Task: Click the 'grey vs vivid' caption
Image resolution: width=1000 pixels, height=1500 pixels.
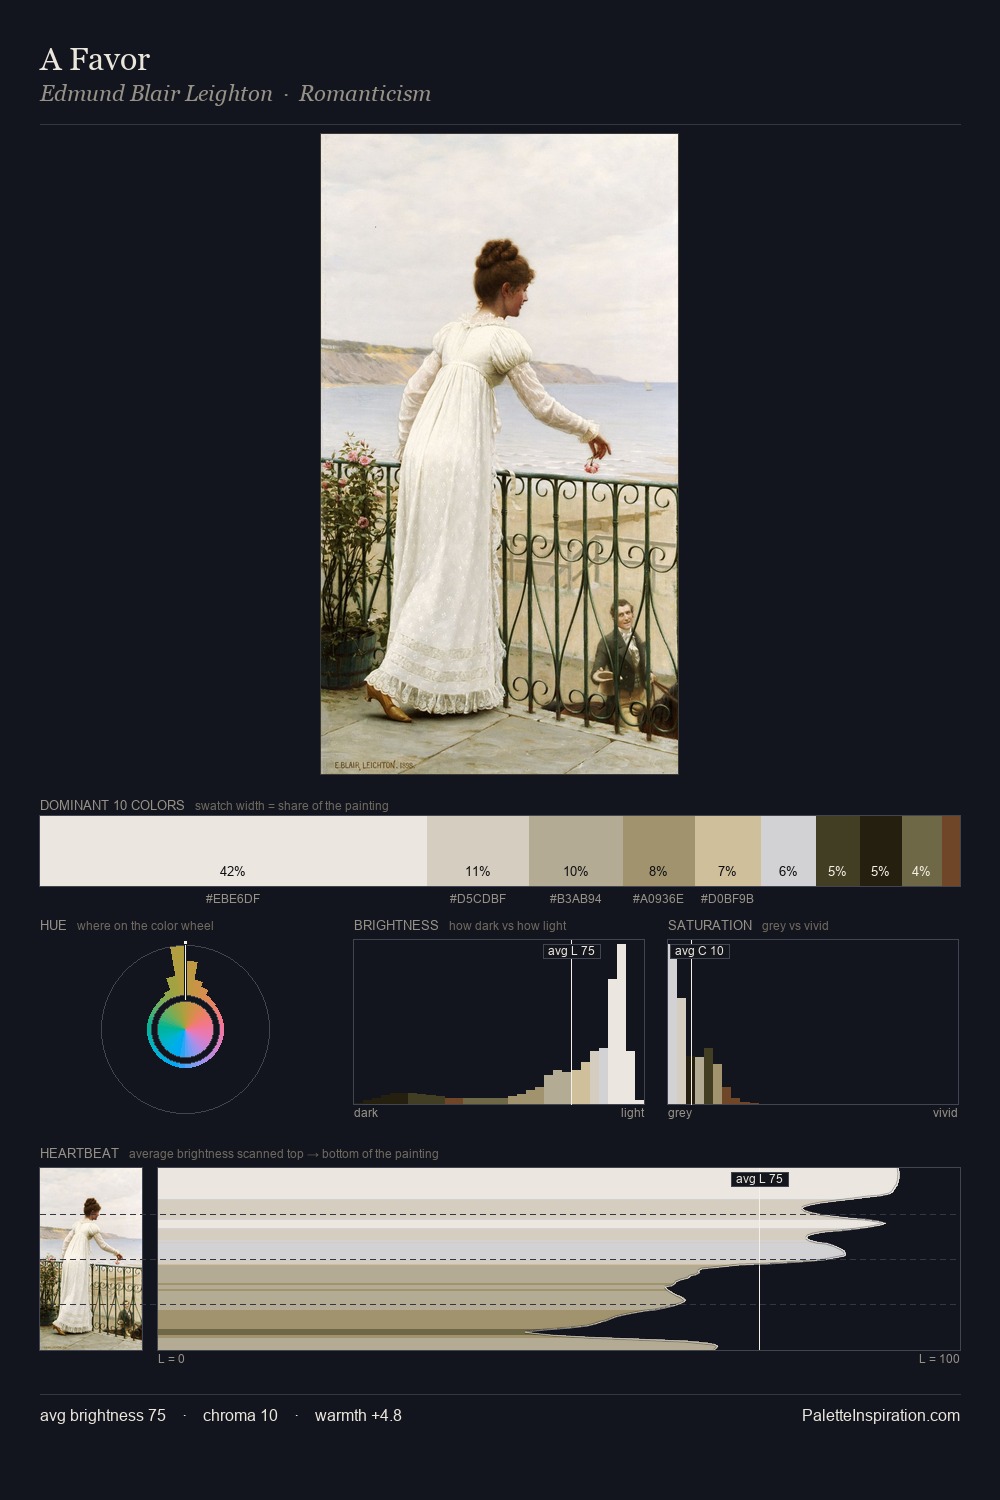Action: [x=795, y=926]
